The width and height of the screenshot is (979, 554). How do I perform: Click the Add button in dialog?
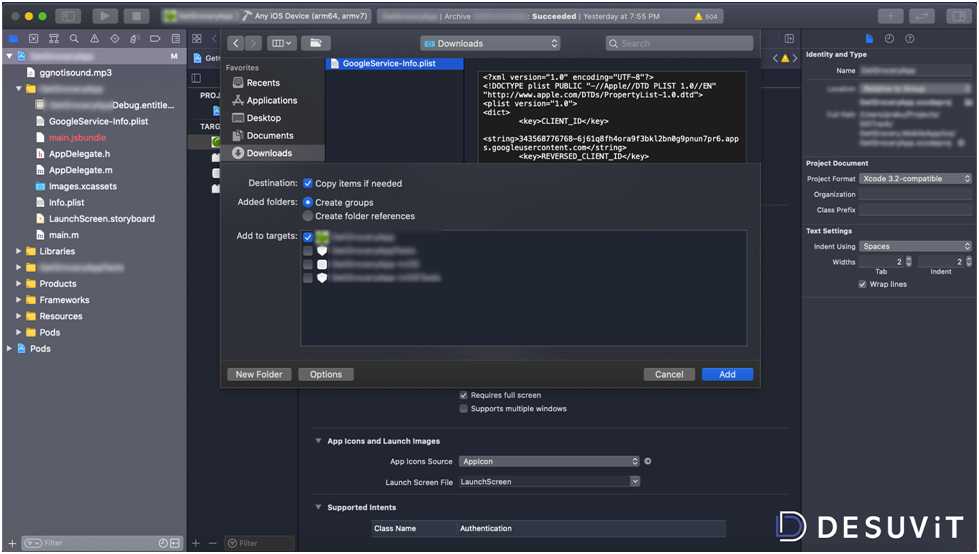click(727, 374)
